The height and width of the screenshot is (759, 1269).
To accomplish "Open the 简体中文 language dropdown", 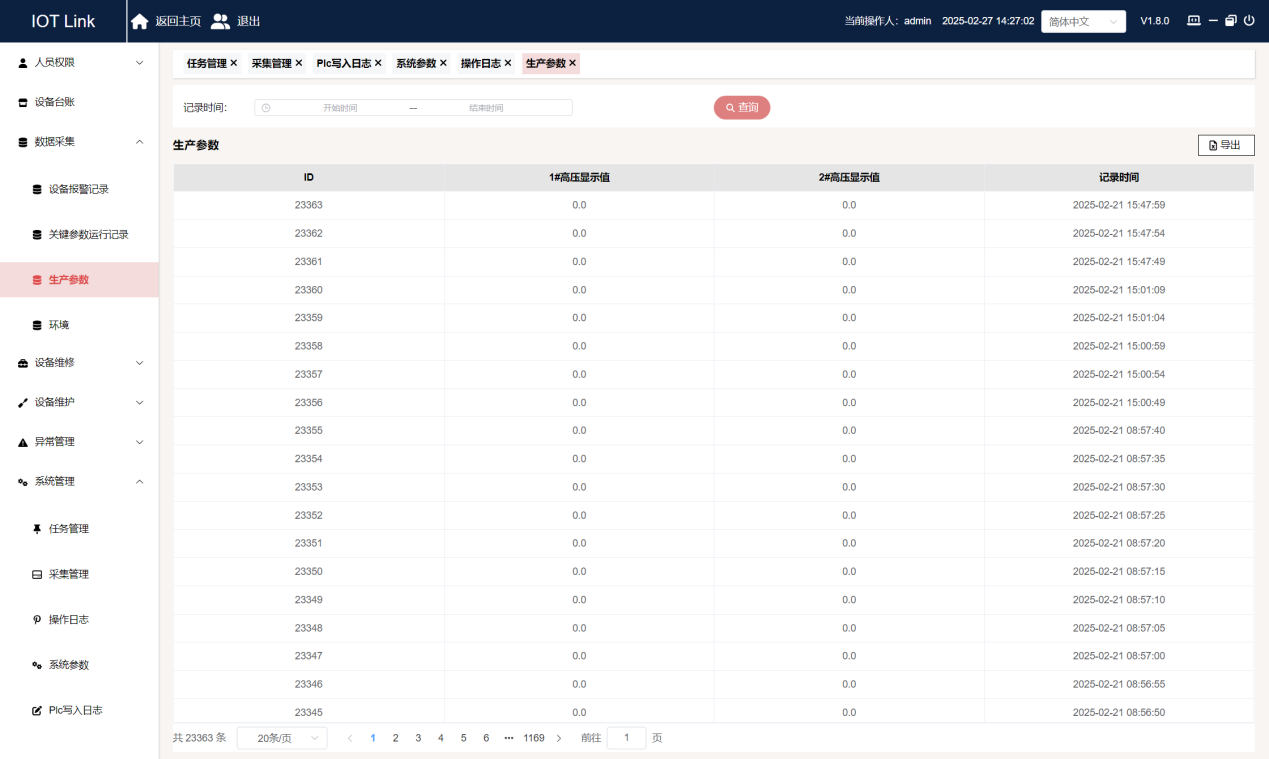I will [1083, 21].
